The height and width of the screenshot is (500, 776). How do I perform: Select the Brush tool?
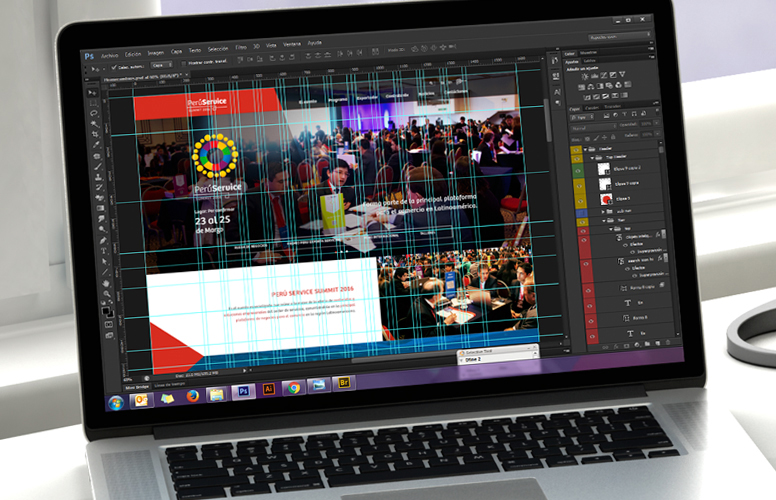click(98, 166)
